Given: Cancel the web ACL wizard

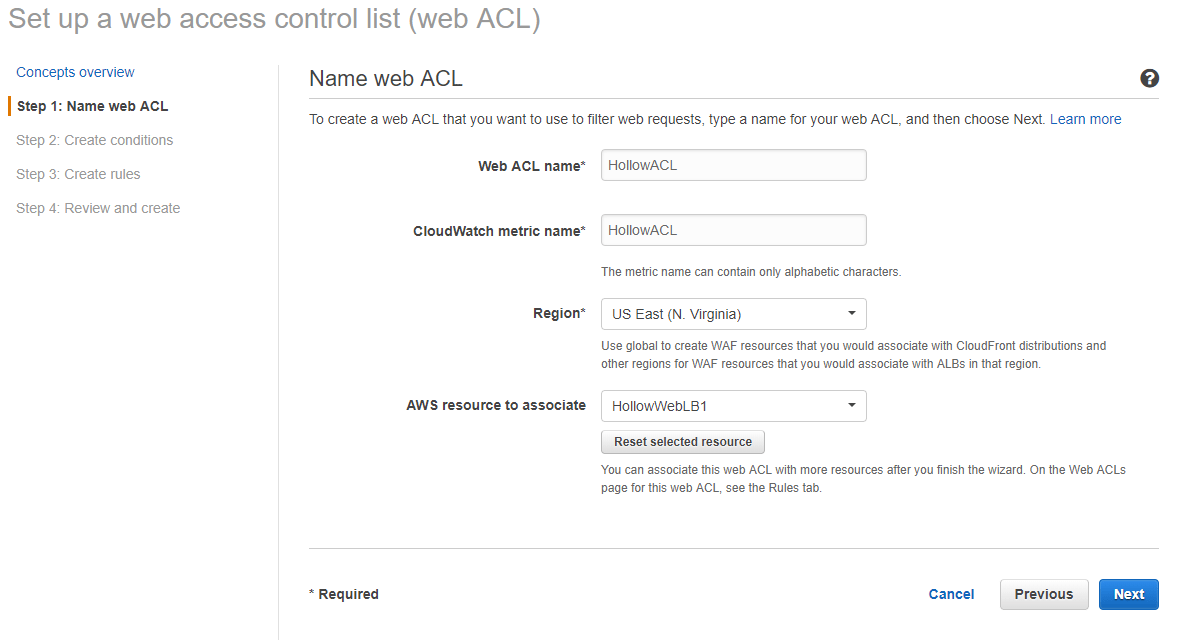Looking at the screenshot, I should pyautogui.click(x=951, y=595).
